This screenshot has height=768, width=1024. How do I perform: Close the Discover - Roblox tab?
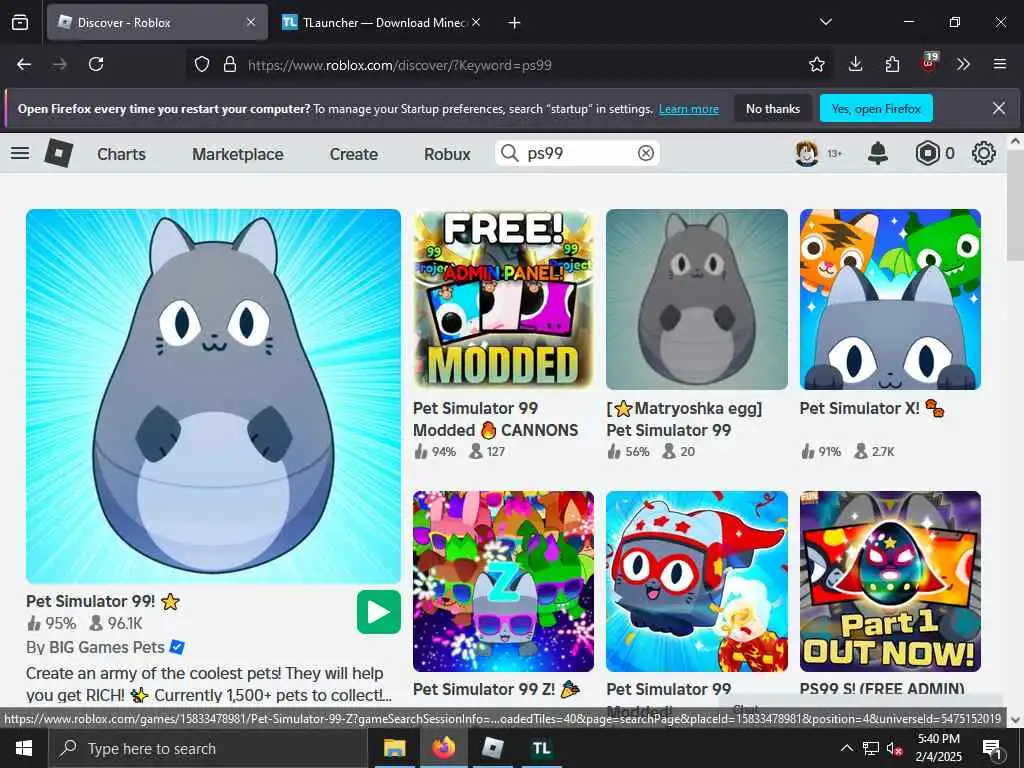(251, 22)
